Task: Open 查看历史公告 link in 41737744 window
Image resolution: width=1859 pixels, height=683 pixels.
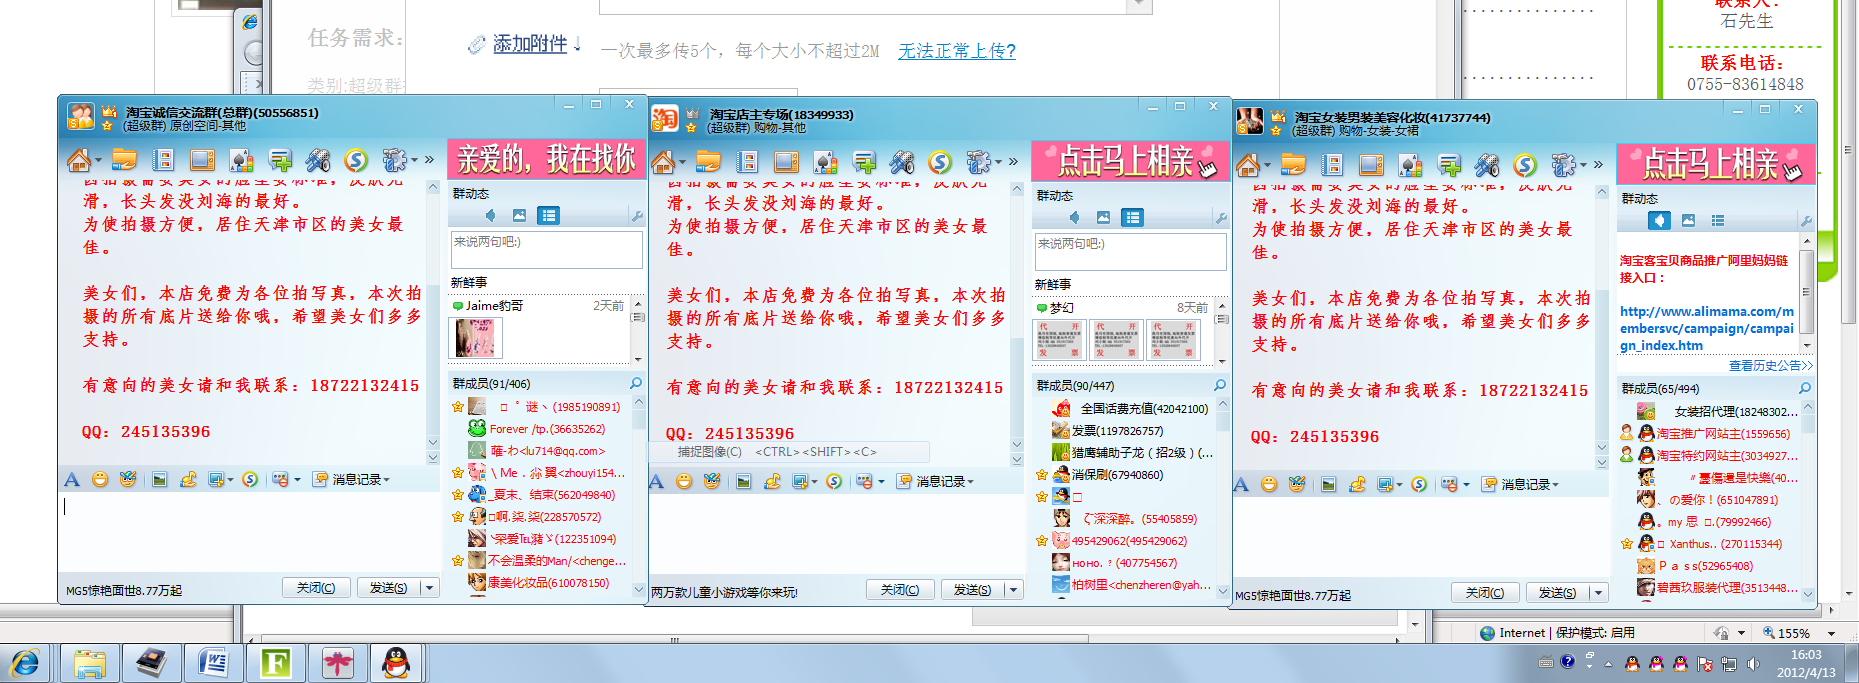Action: point(1770,366)
